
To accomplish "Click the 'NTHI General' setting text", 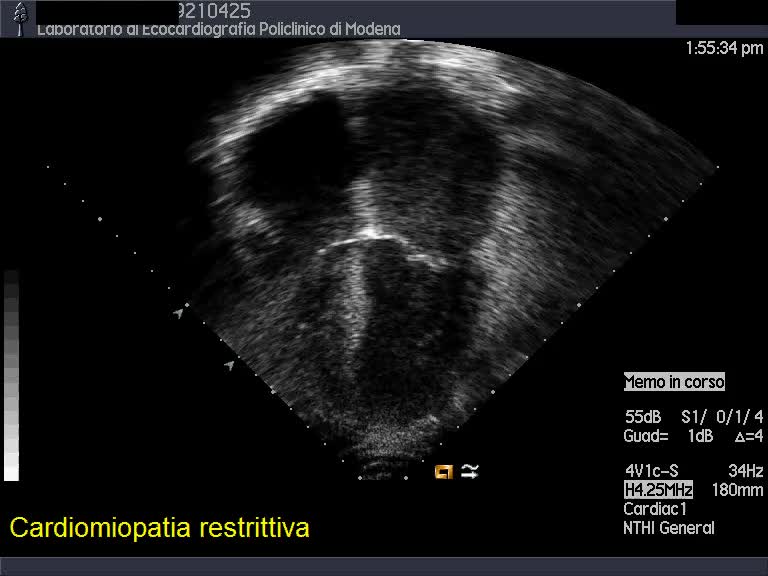I will tap(669, 528).
